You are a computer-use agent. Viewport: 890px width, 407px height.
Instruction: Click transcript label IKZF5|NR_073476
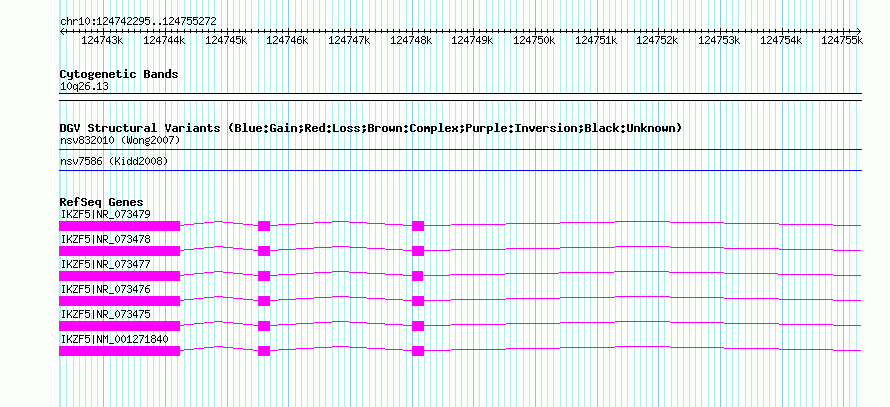pyautogui.click(x=106, y=289)
